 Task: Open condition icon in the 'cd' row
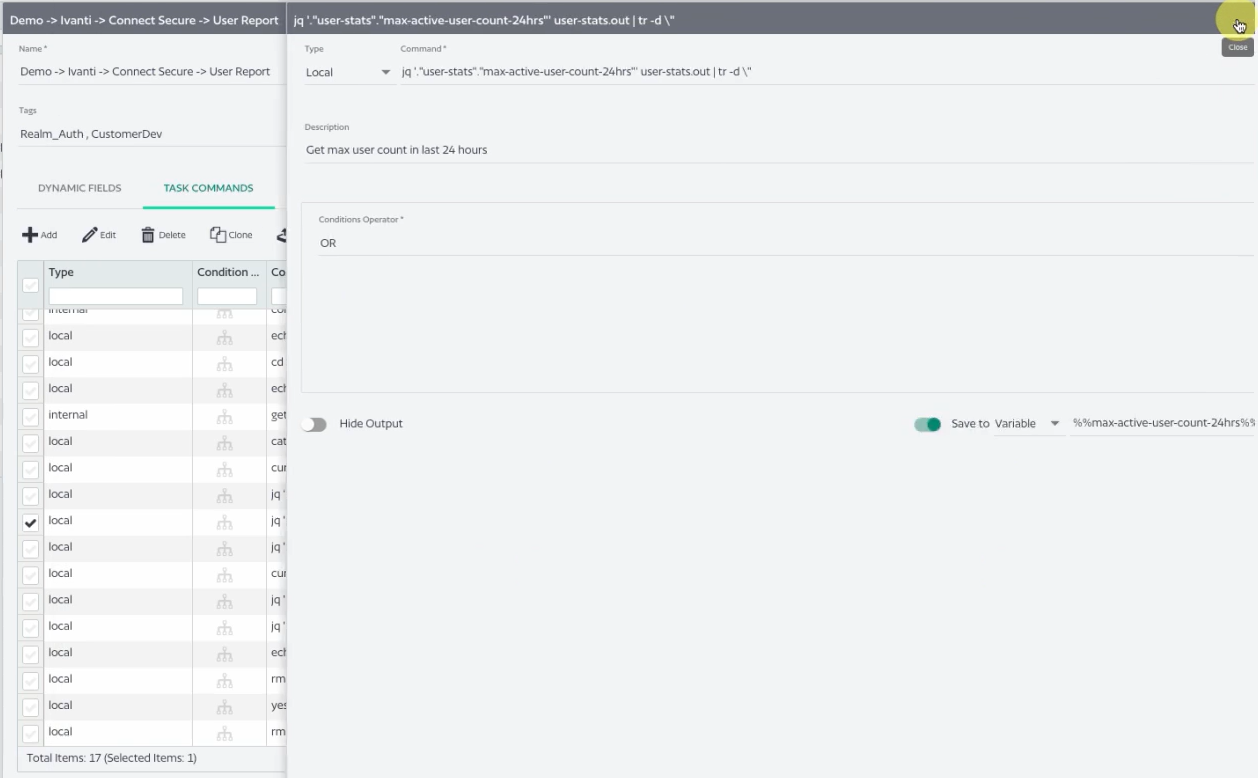click(225, 362)
